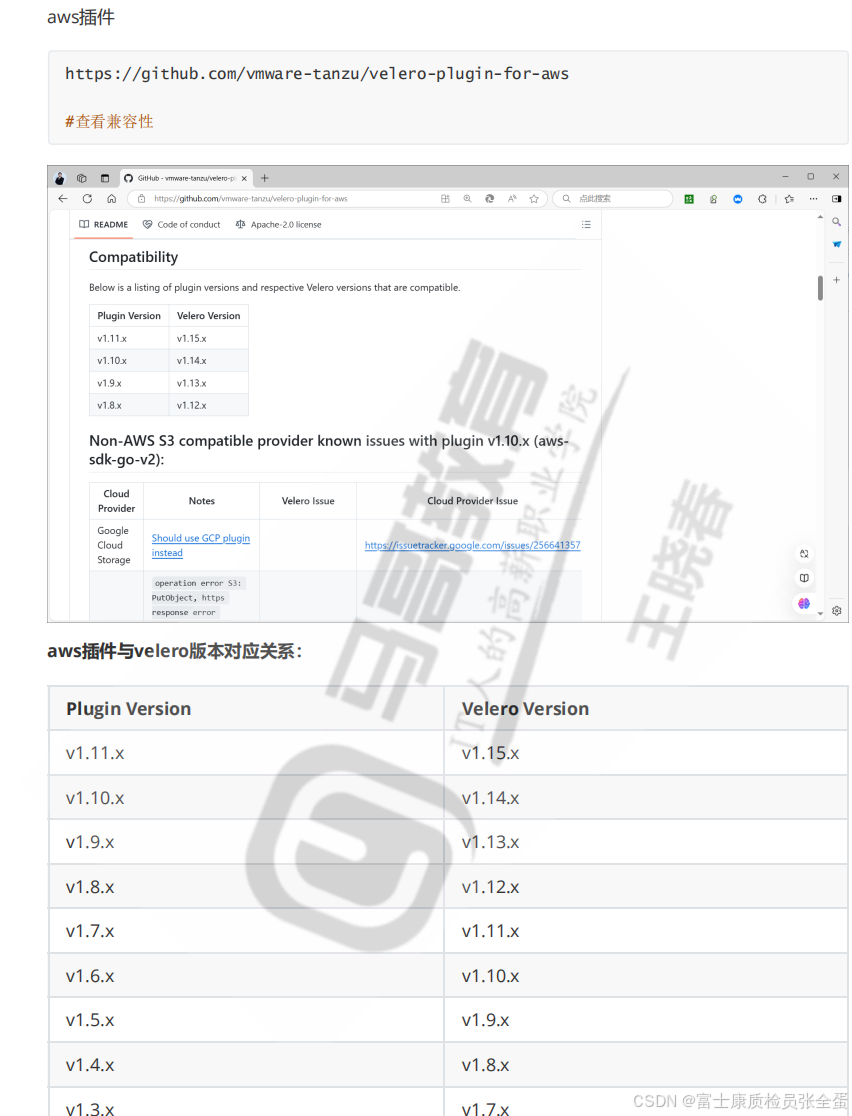Open a new browser tab with plus
The image size is (852, 1116).
pyautogui.click(x=264, y=178)
